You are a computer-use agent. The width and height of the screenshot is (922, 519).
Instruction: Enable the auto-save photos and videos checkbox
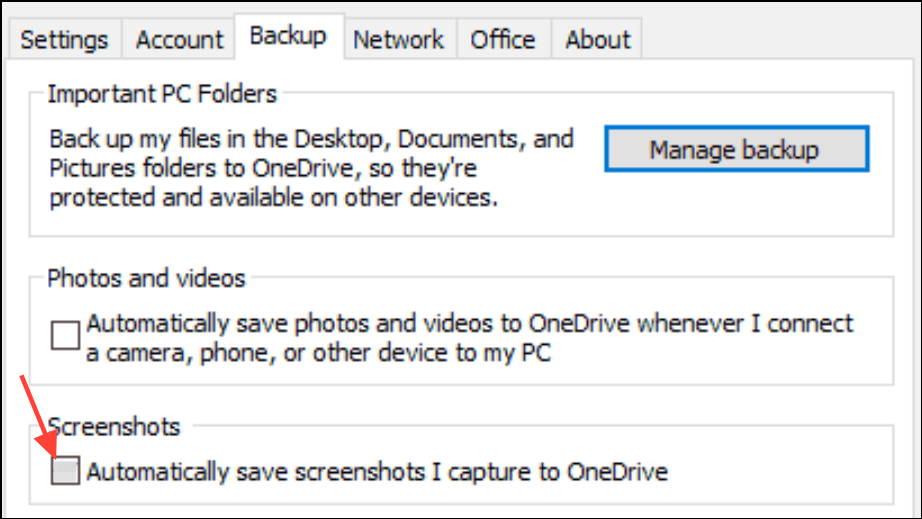[x=66, y=336]
